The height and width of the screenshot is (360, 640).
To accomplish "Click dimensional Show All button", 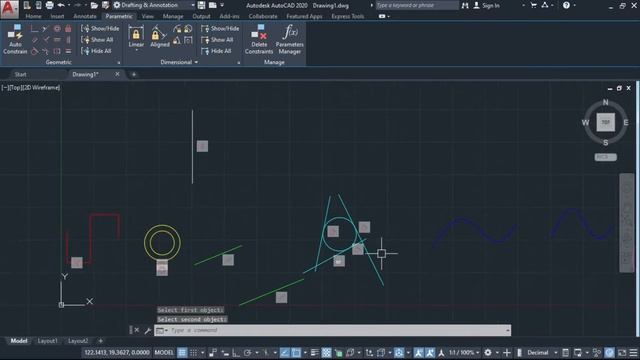I will [x=217, y=40].
